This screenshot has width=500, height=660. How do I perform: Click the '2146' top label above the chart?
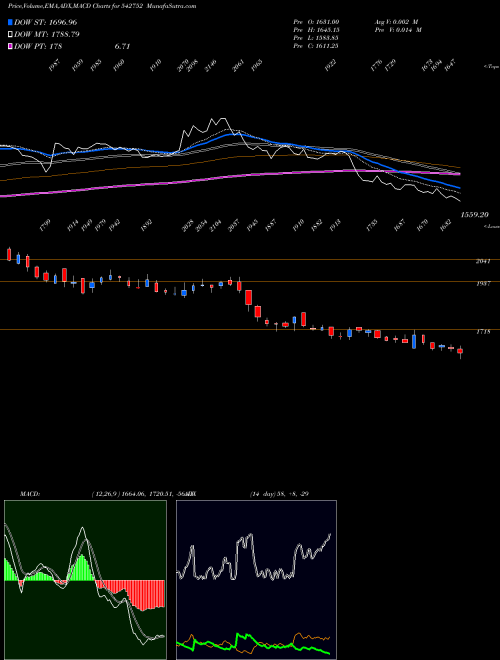(209, 66)
